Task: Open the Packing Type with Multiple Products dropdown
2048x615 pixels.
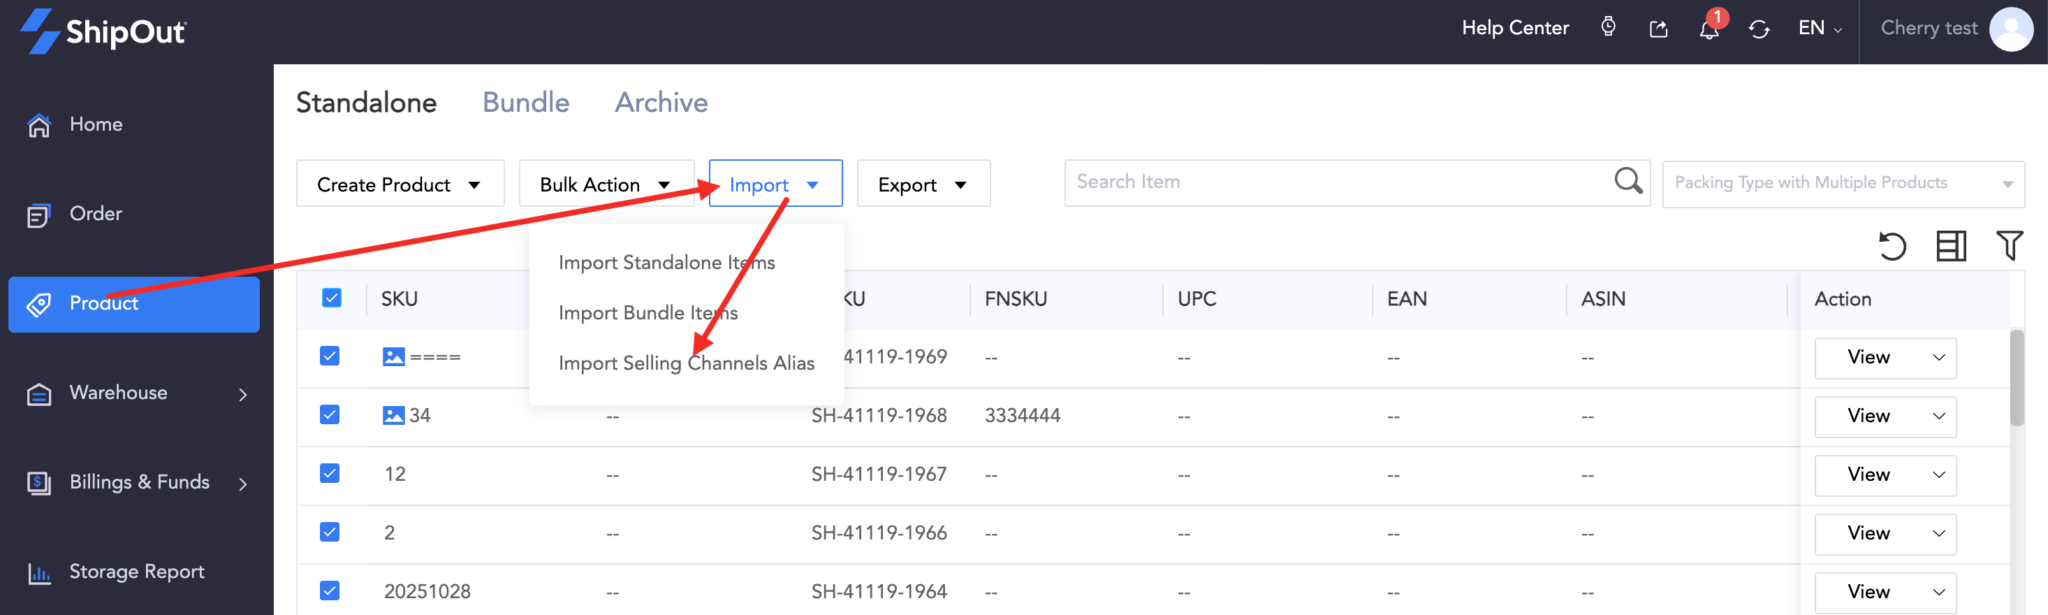Action: (x=1842, y=184)
